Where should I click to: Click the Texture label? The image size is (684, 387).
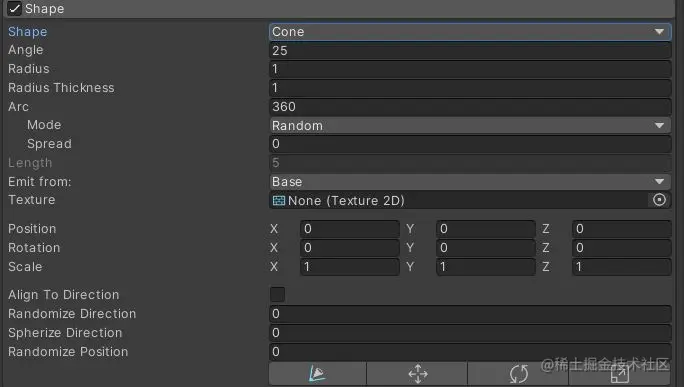click(31, 200)
